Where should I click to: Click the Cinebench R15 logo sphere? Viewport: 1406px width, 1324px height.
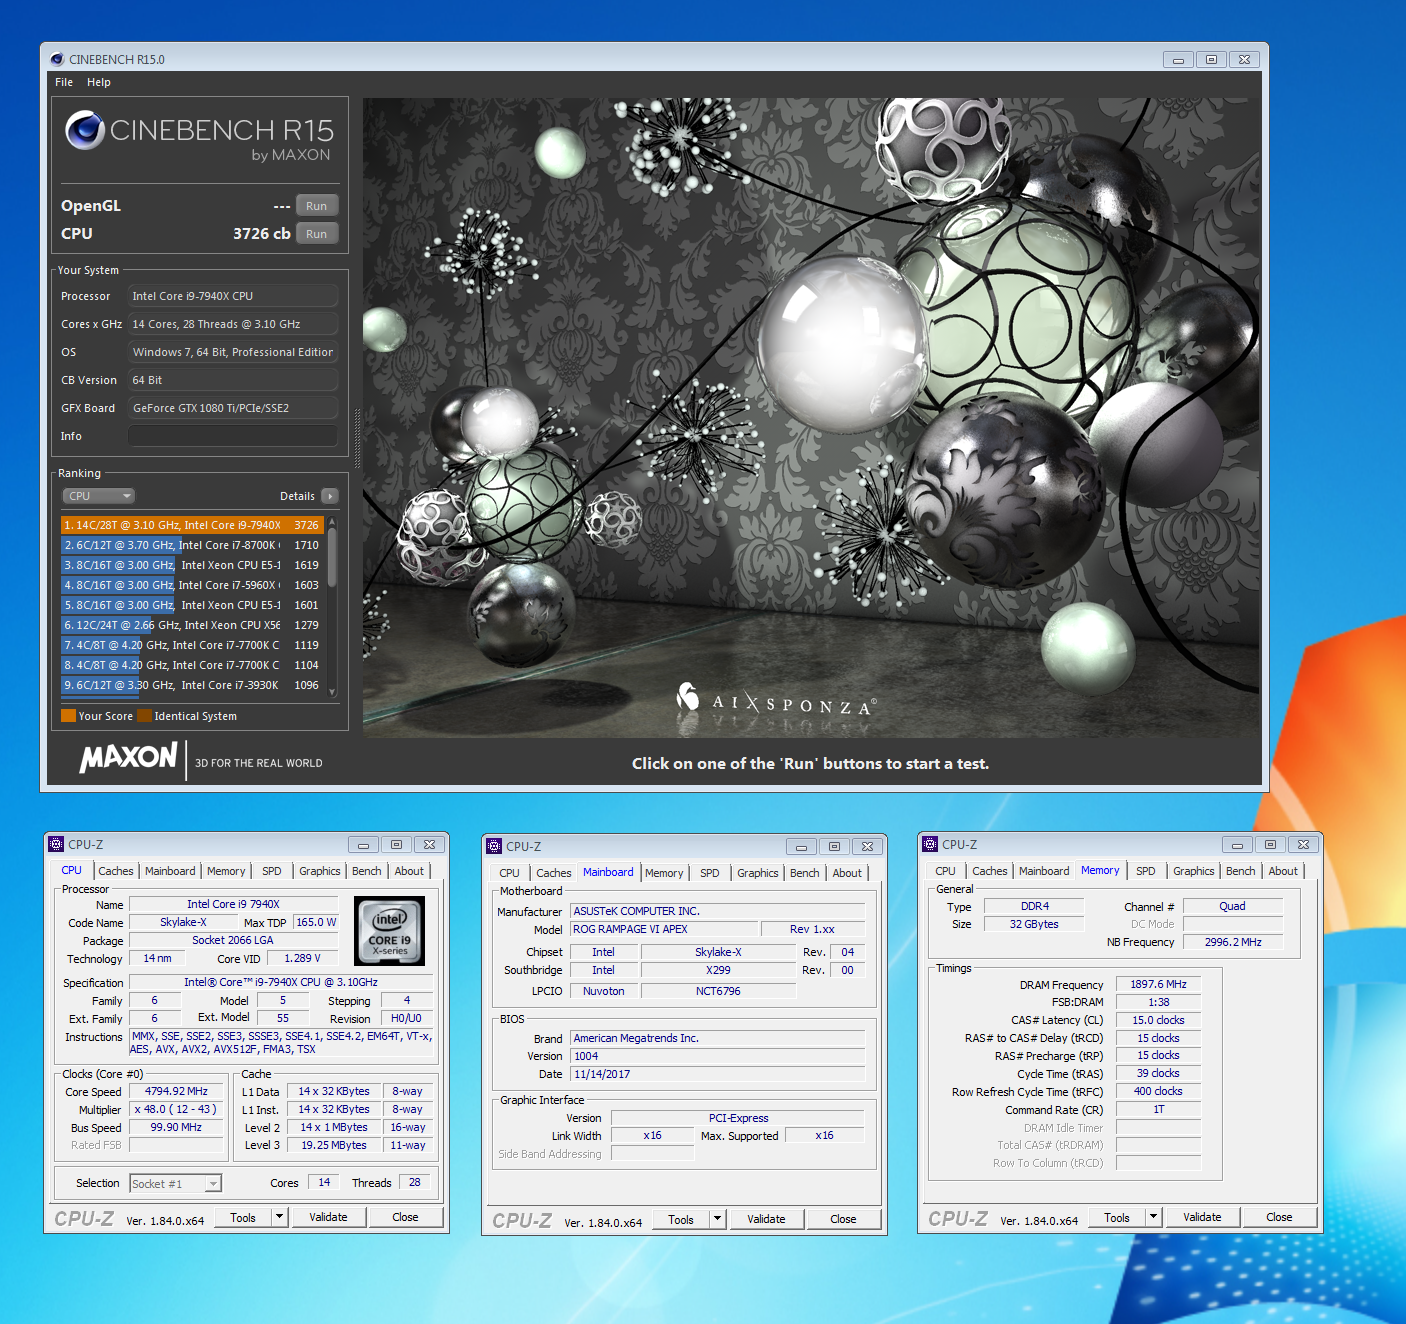coord(85,130)
